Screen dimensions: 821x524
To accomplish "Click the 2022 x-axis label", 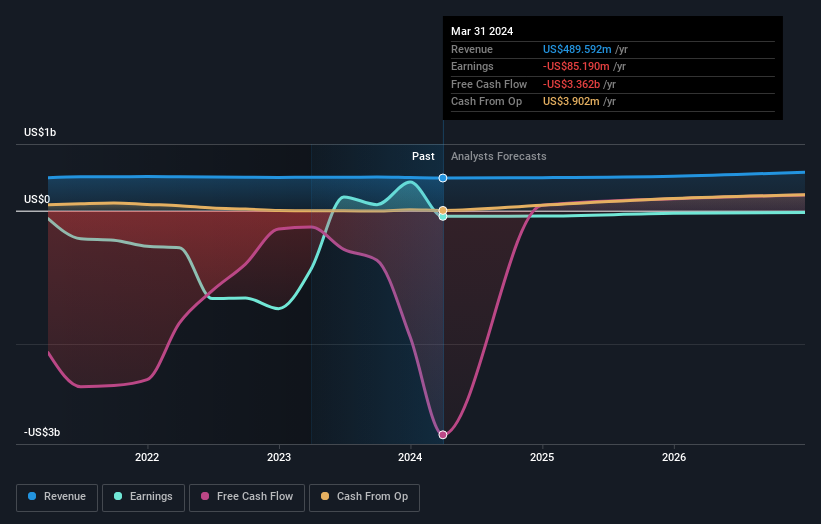I will (x=147, y=458).
